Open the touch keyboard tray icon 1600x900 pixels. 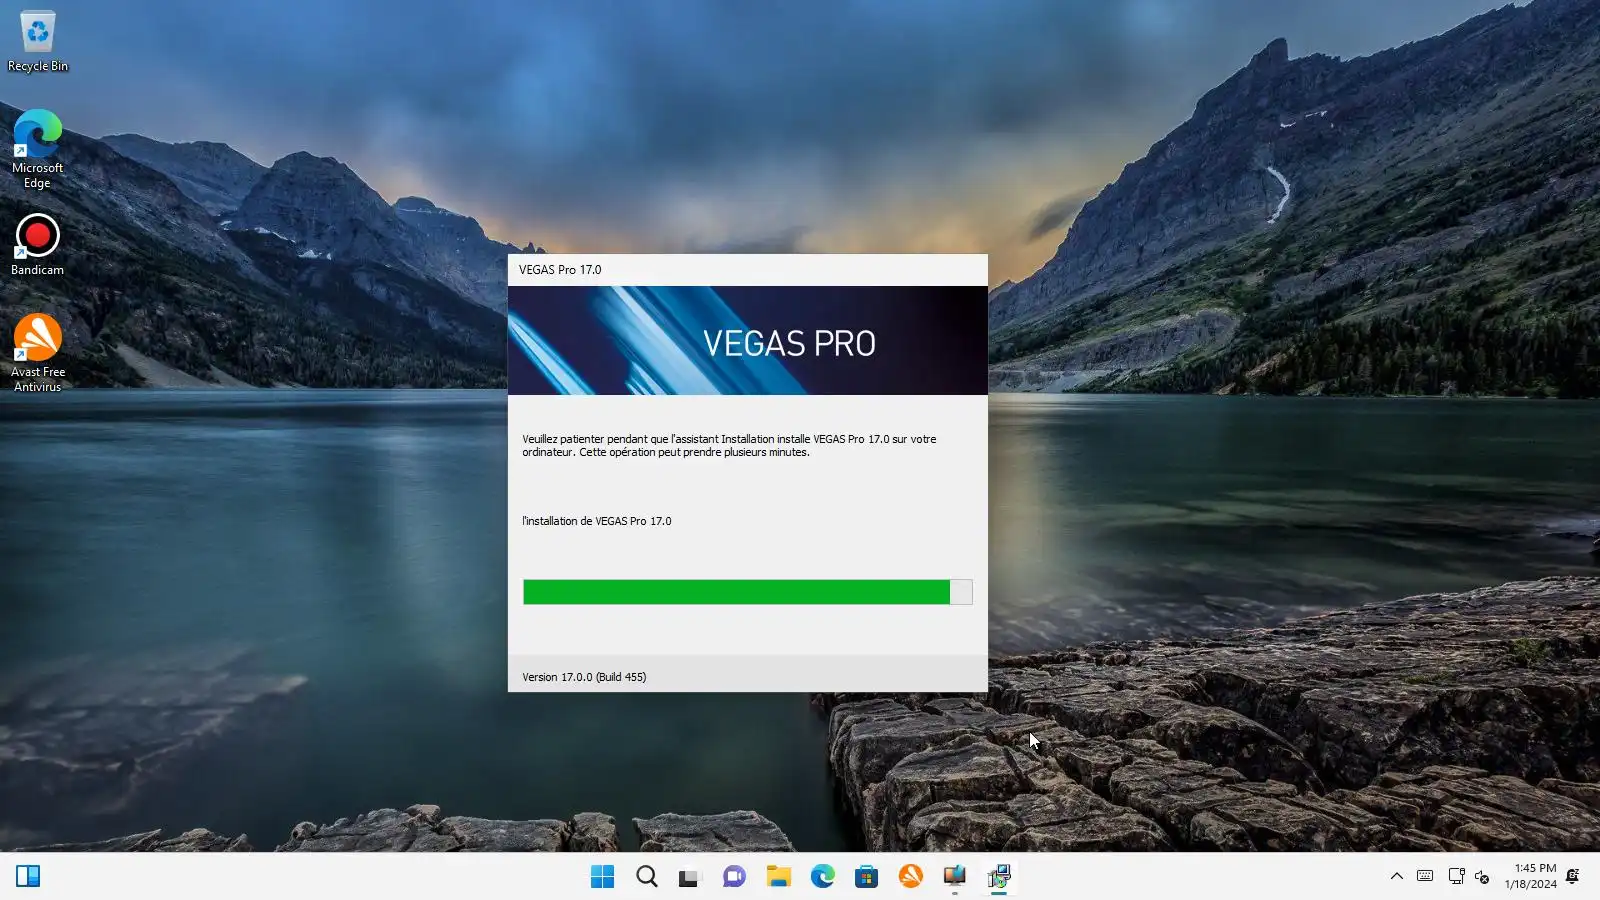[1426, 877]
